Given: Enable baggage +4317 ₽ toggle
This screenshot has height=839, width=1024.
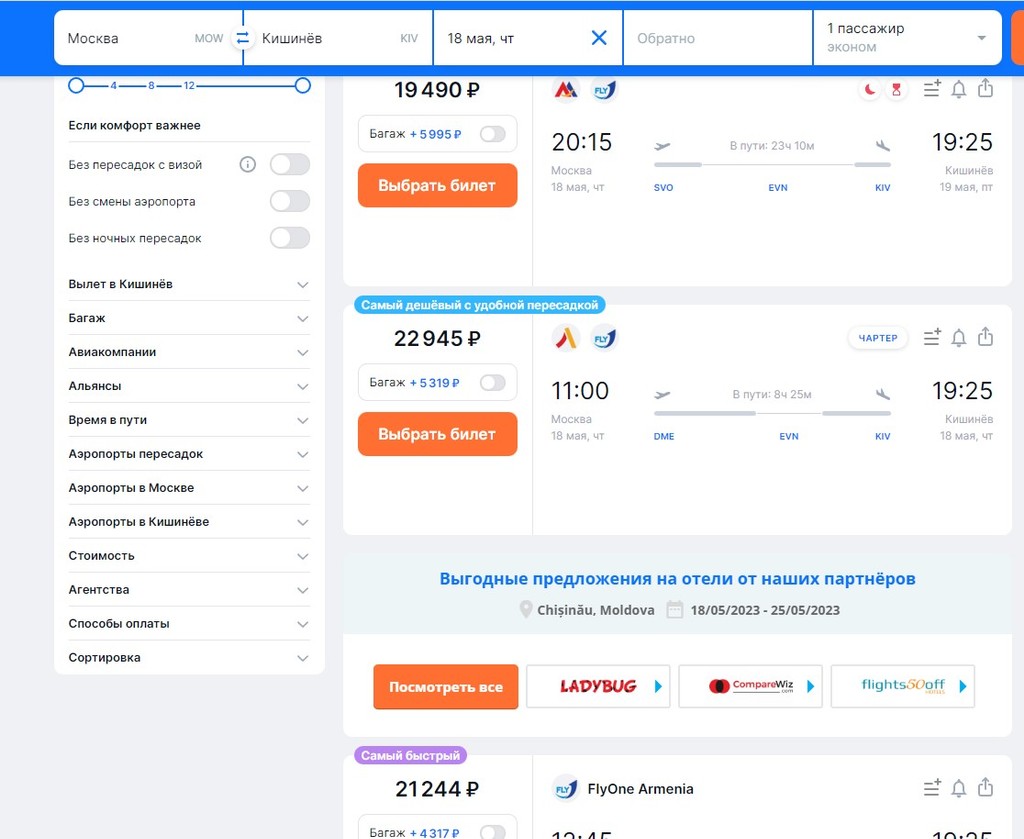Looking at the screenshot, I should tap(492, 832).
